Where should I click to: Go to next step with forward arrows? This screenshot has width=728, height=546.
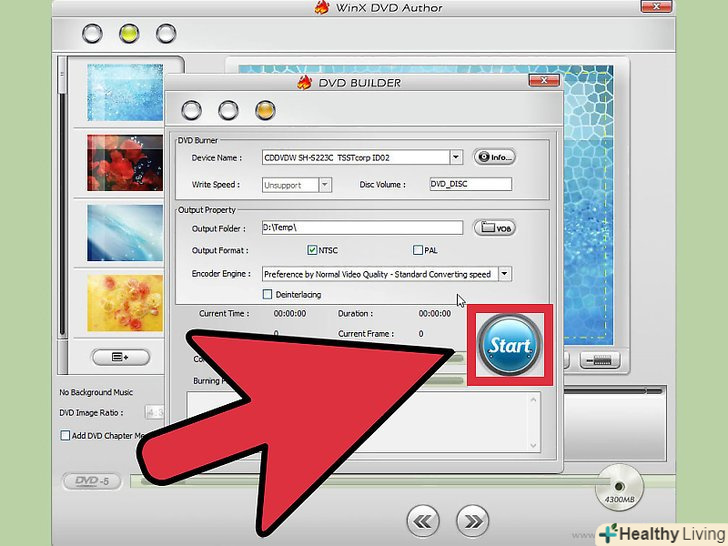point(473,521)
